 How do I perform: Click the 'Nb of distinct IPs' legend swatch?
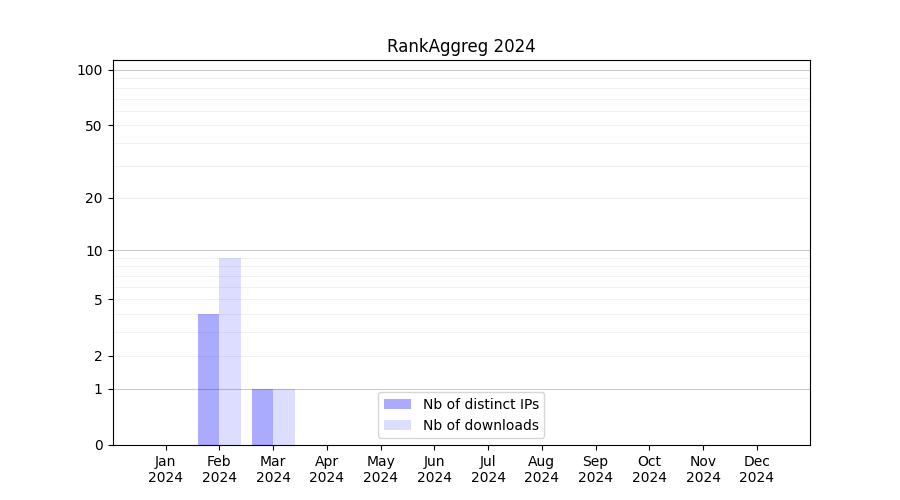pyautogui.click(x=397, y=404)
